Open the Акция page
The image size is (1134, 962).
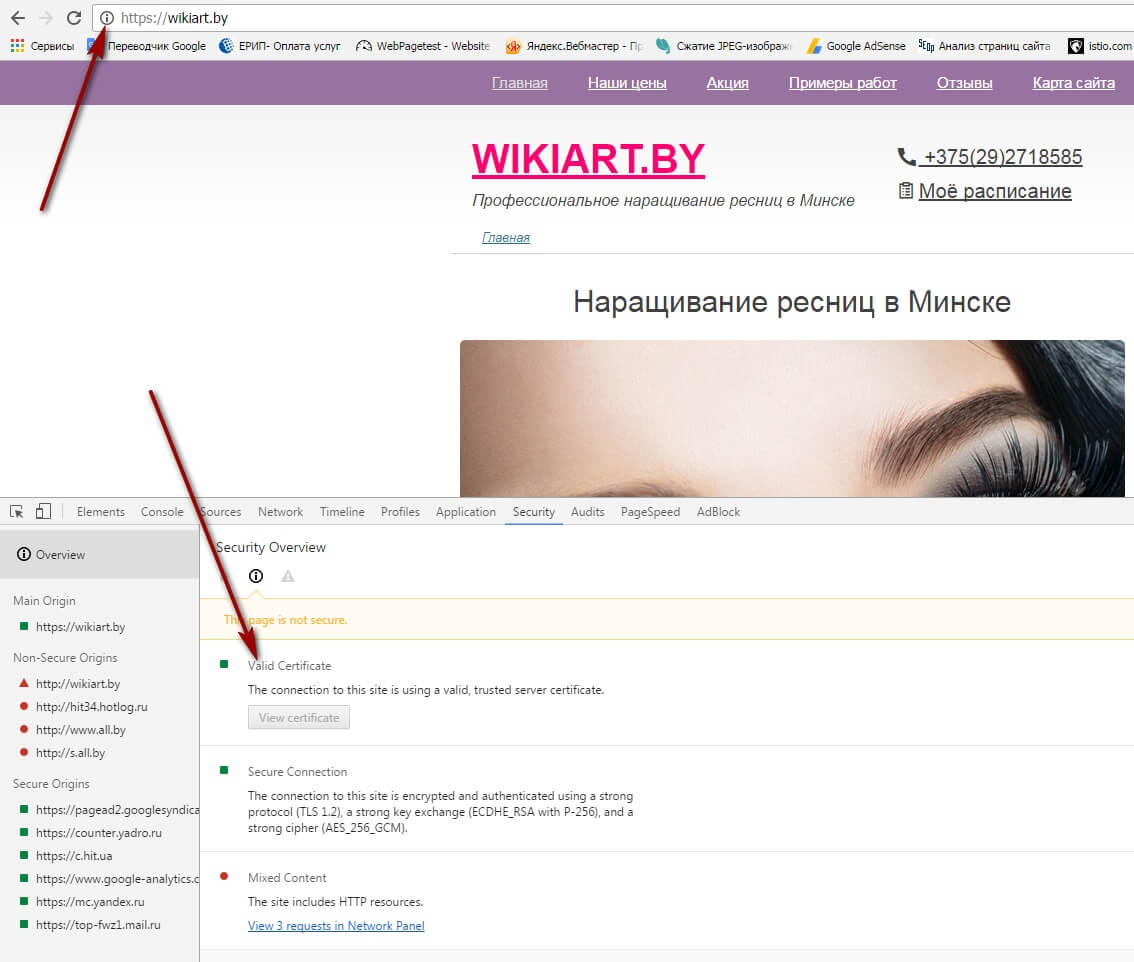(x=728, y=82)
